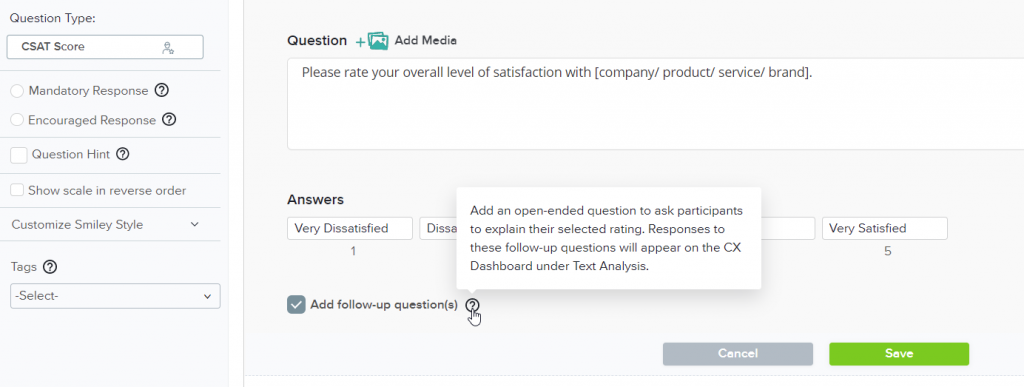1024x387 pixels.
Task: Click the person-star icon in CSAT Score box
Action: pos(168,47)
